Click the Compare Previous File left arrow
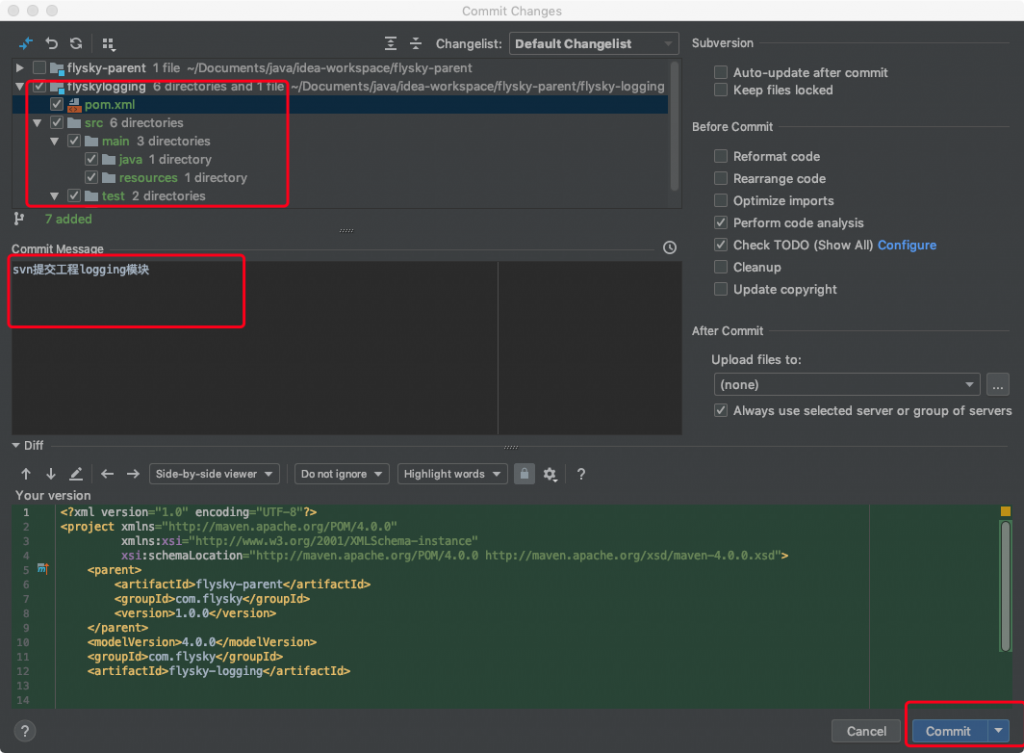This screenshot has height=753, width=1024. pos(108,474)
